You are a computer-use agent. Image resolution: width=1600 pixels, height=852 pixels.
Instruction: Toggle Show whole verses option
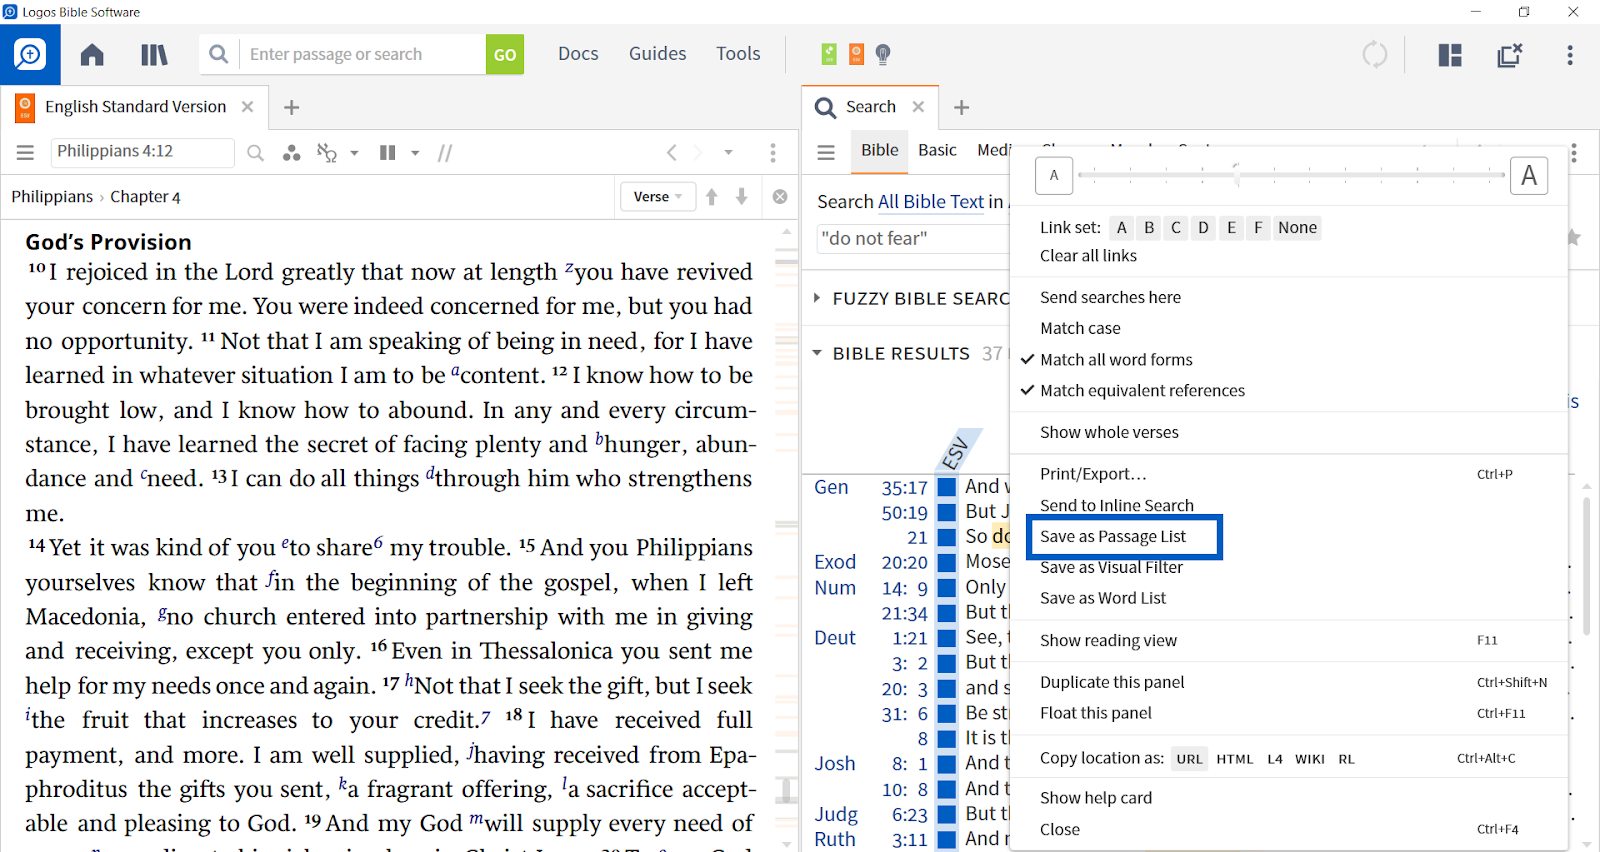point(1109,432)
